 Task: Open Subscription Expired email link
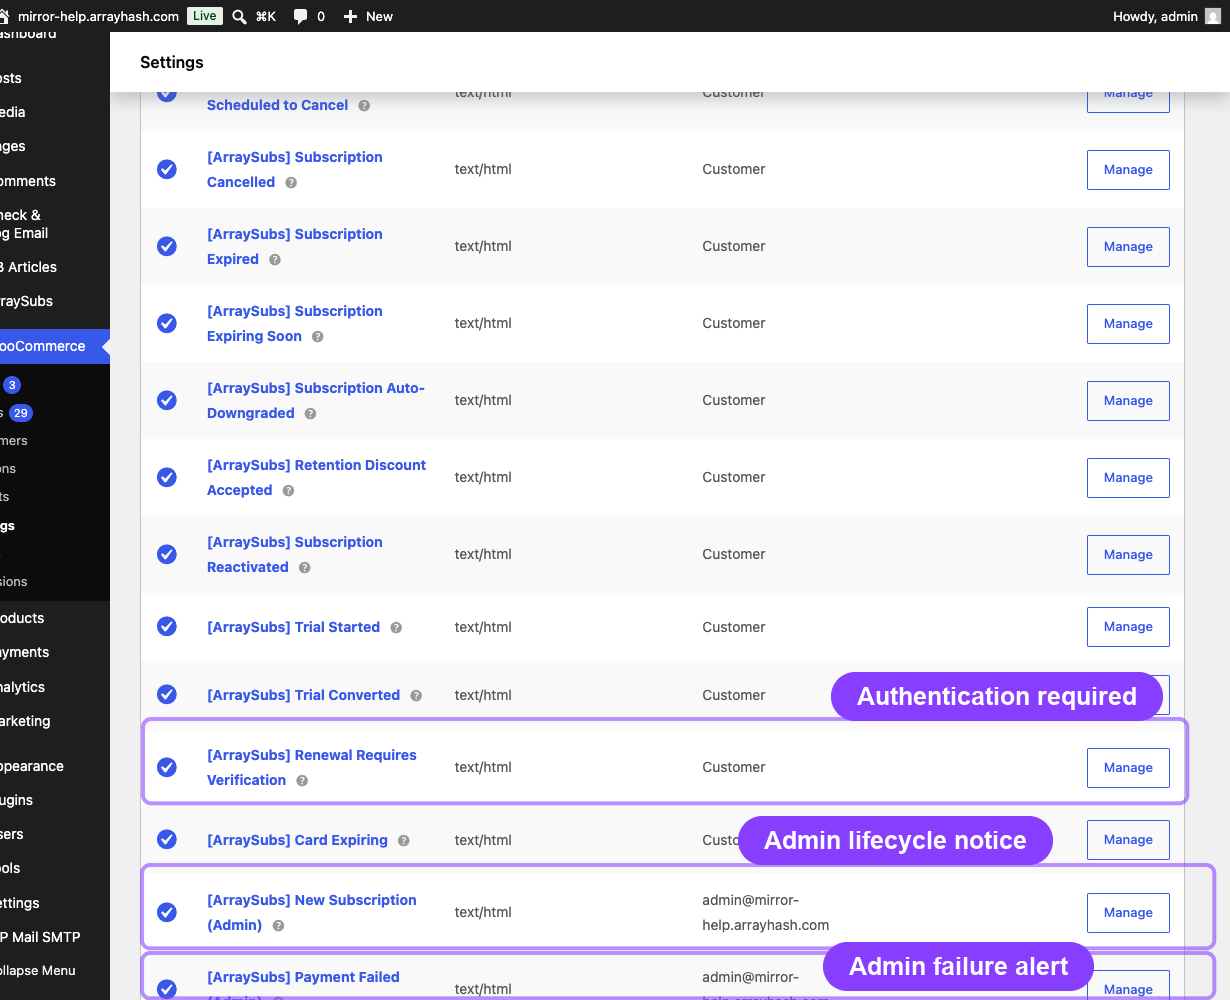(295, 246)
